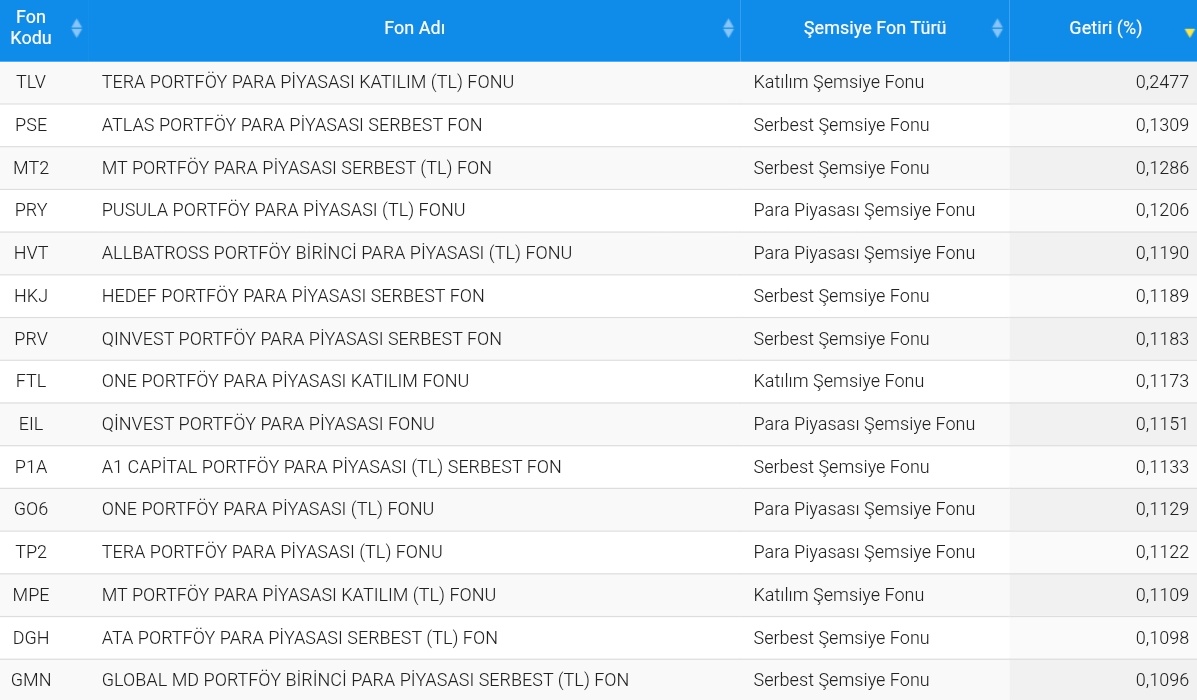Screen dimensions: 1197x700
Task: Click return value 0,1098
Action: (1162, 637)
